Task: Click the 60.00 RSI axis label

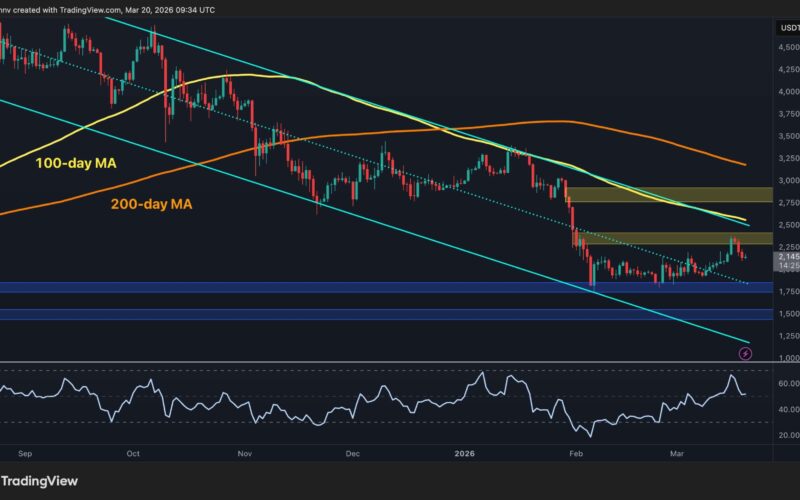Action: coord(787,384)
